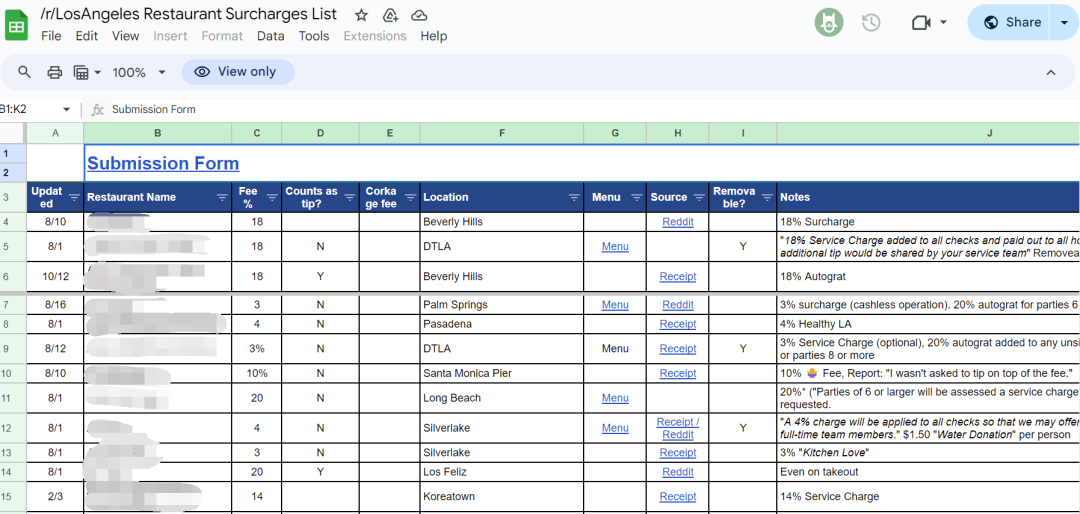This screenshot has width=1080, height=514.
Task: Open the Tools menu
Action: point(313,36)
